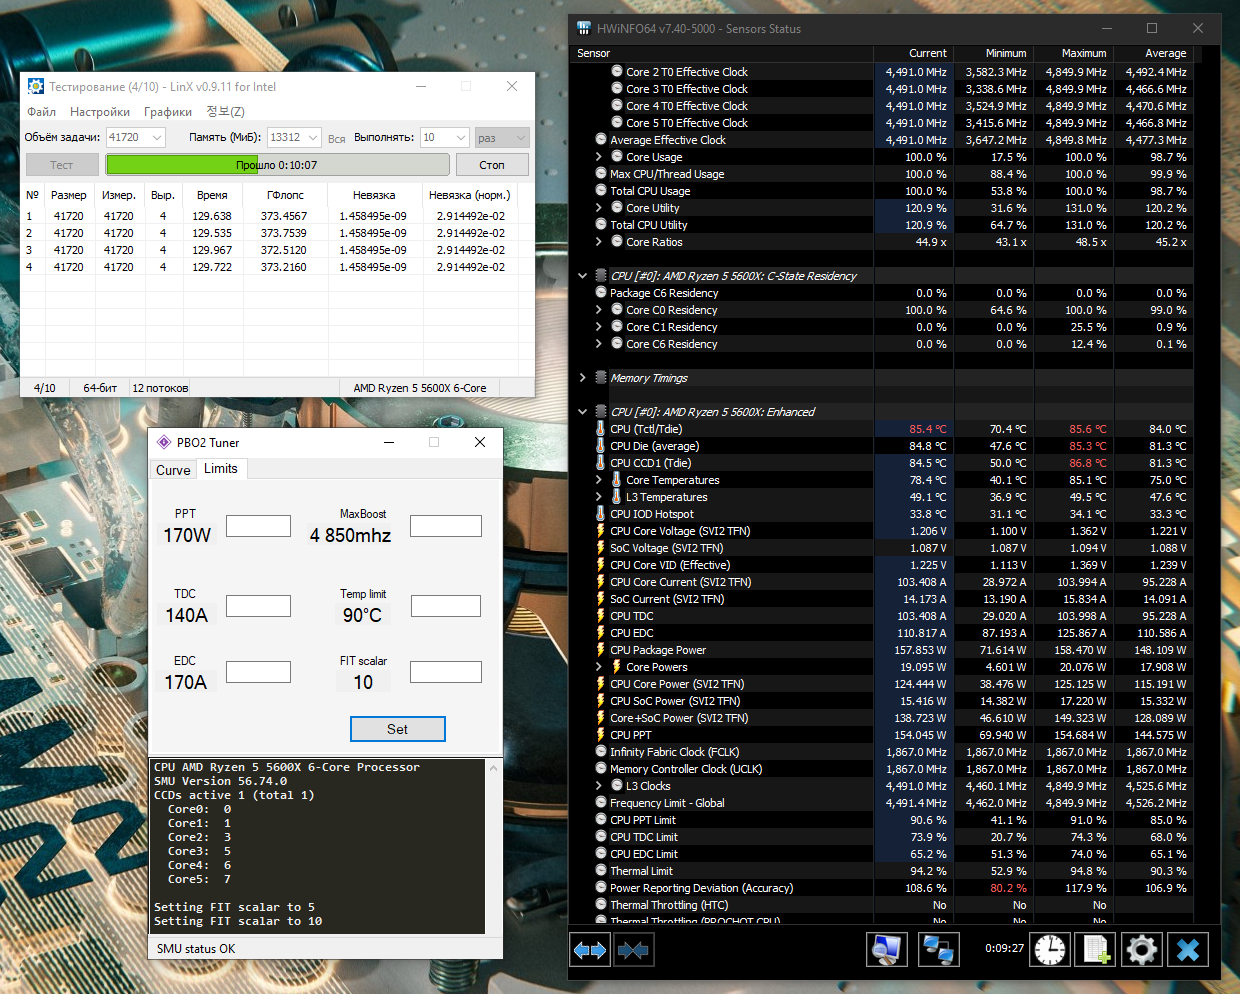The image size is (1240, 994).
Task: Click the LinX progress bar showing 0:10:07
Action: point(277,165)
